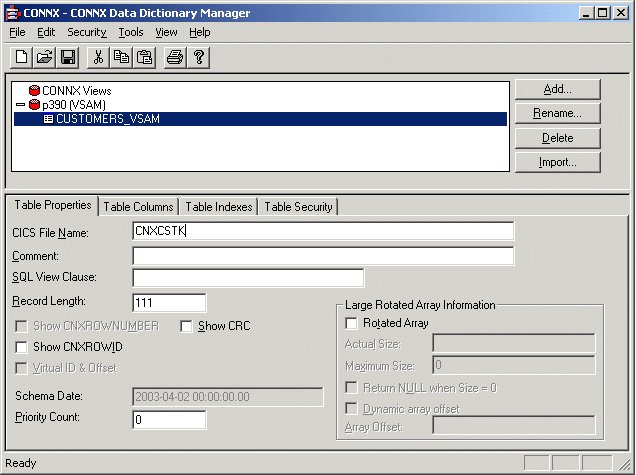The width and height of the screenshot is (636, 475).
Task: Click the window resize grip in status bar
Action: (624, 464)
